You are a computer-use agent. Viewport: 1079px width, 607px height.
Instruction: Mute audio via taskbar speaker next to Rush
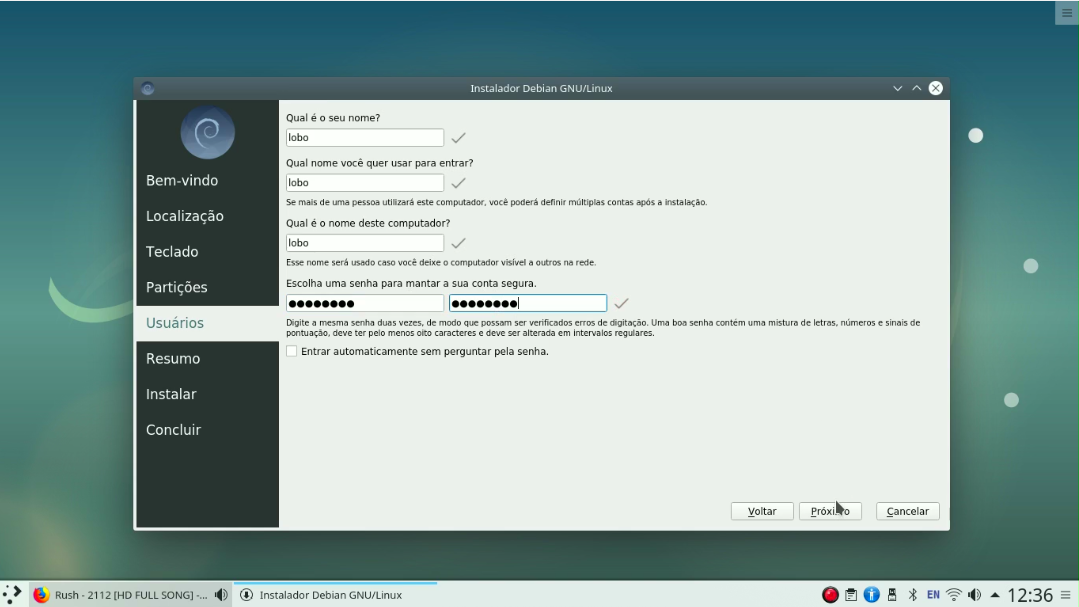[222, 594]
